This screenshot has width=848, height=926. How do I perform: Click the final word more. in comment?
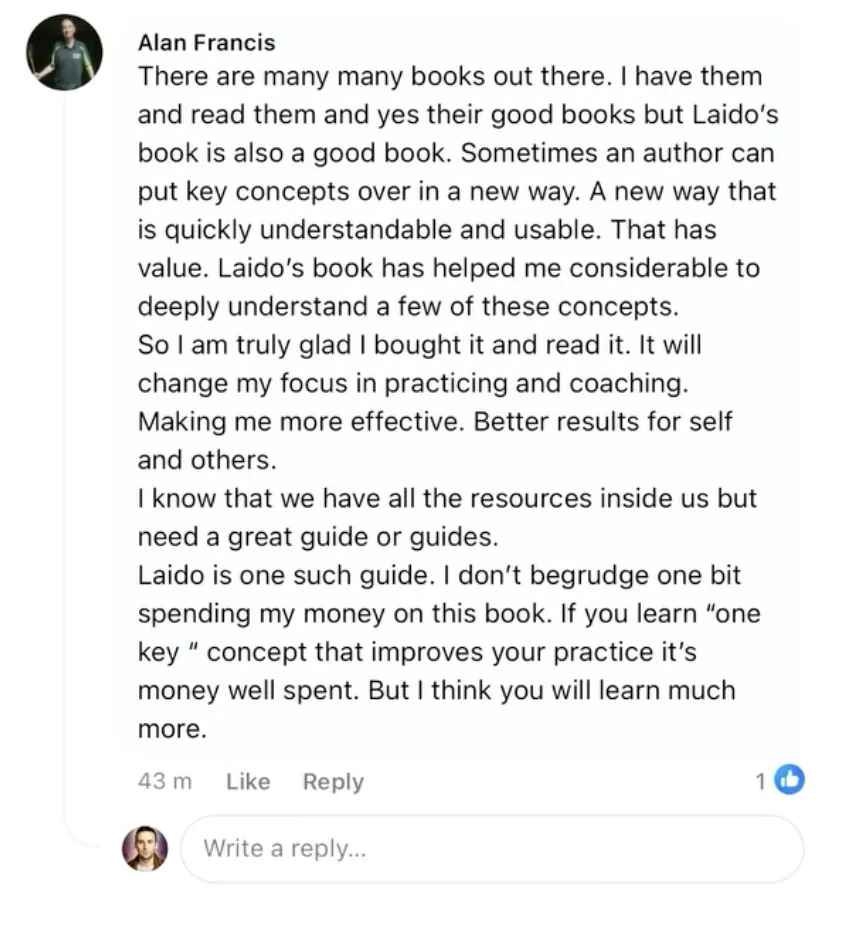pos(172,729)
